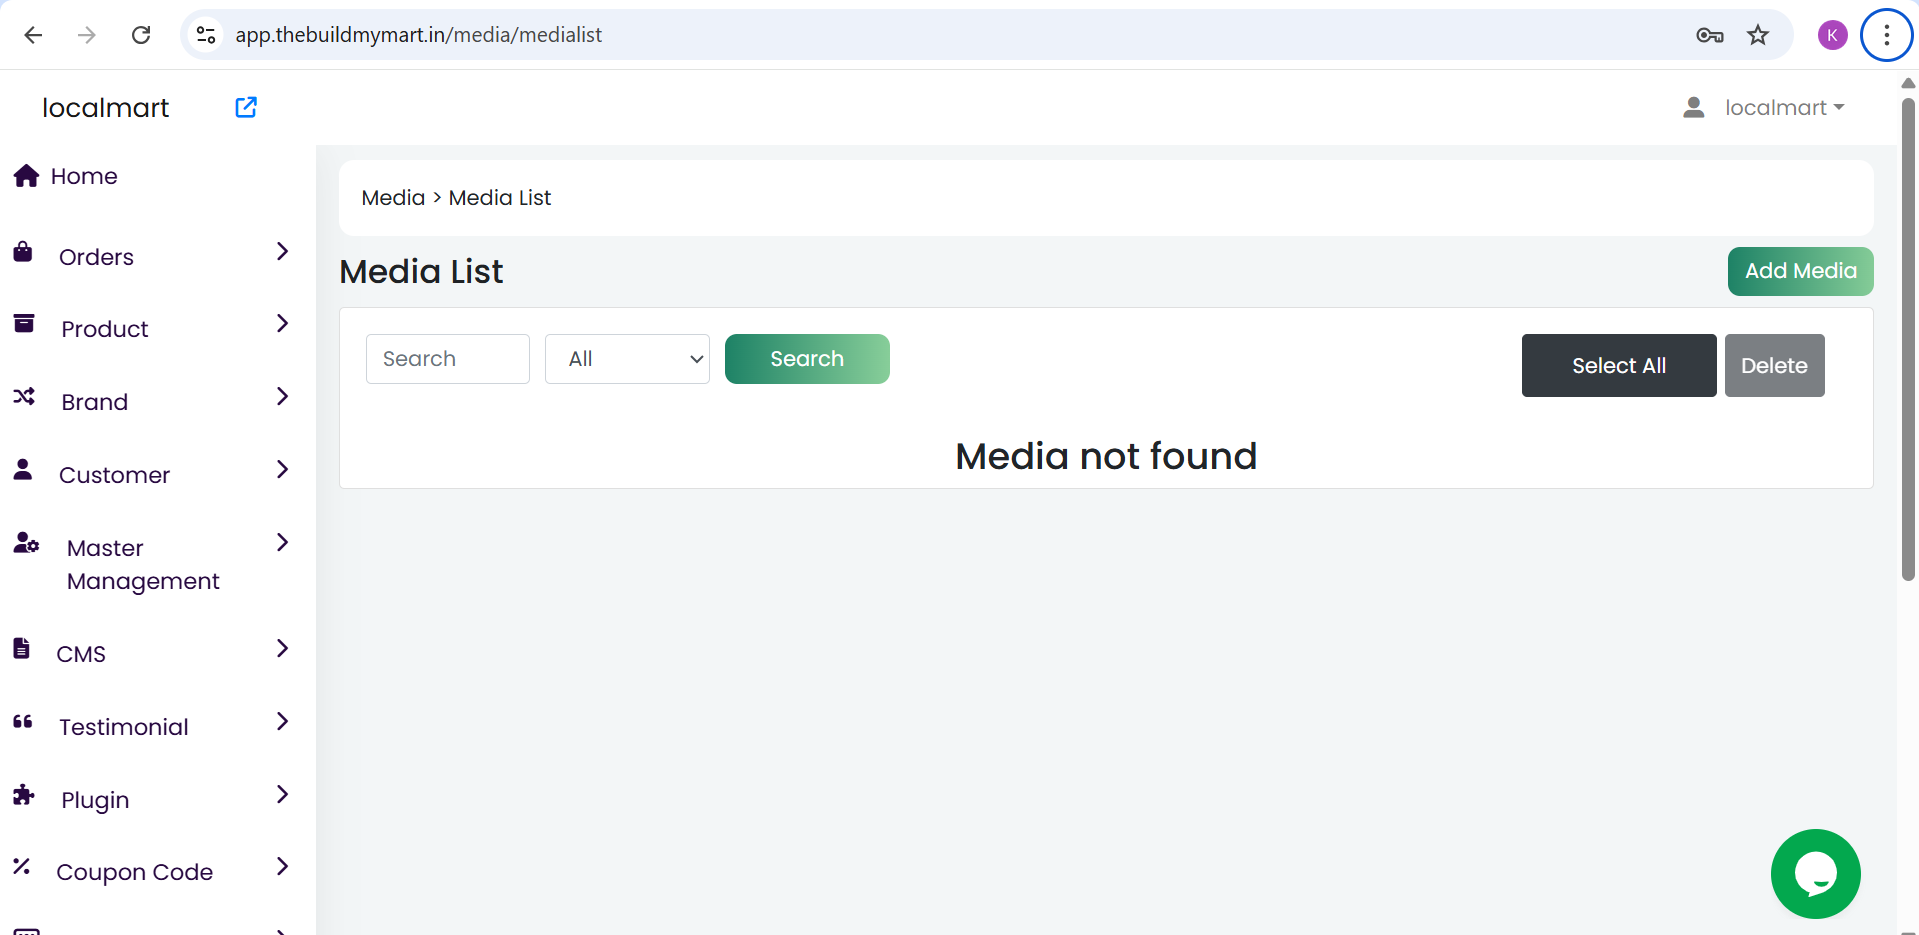1919x935 pixels.
Task: Click the Home icon in sidebar
Action: pos(26,176)
